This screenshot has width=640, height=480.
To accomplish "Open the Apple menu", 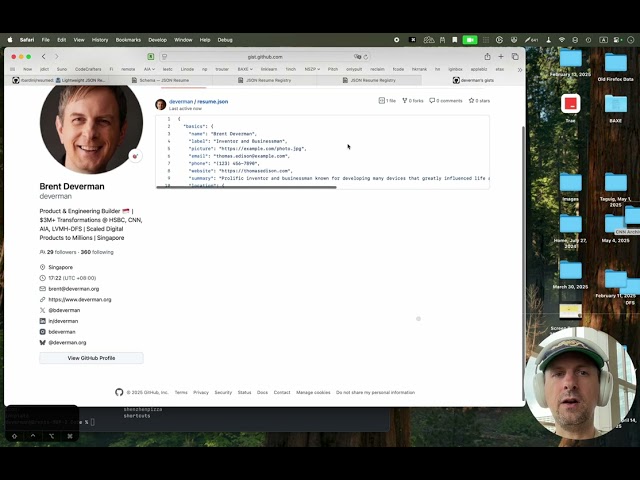I will coord(10,40).
